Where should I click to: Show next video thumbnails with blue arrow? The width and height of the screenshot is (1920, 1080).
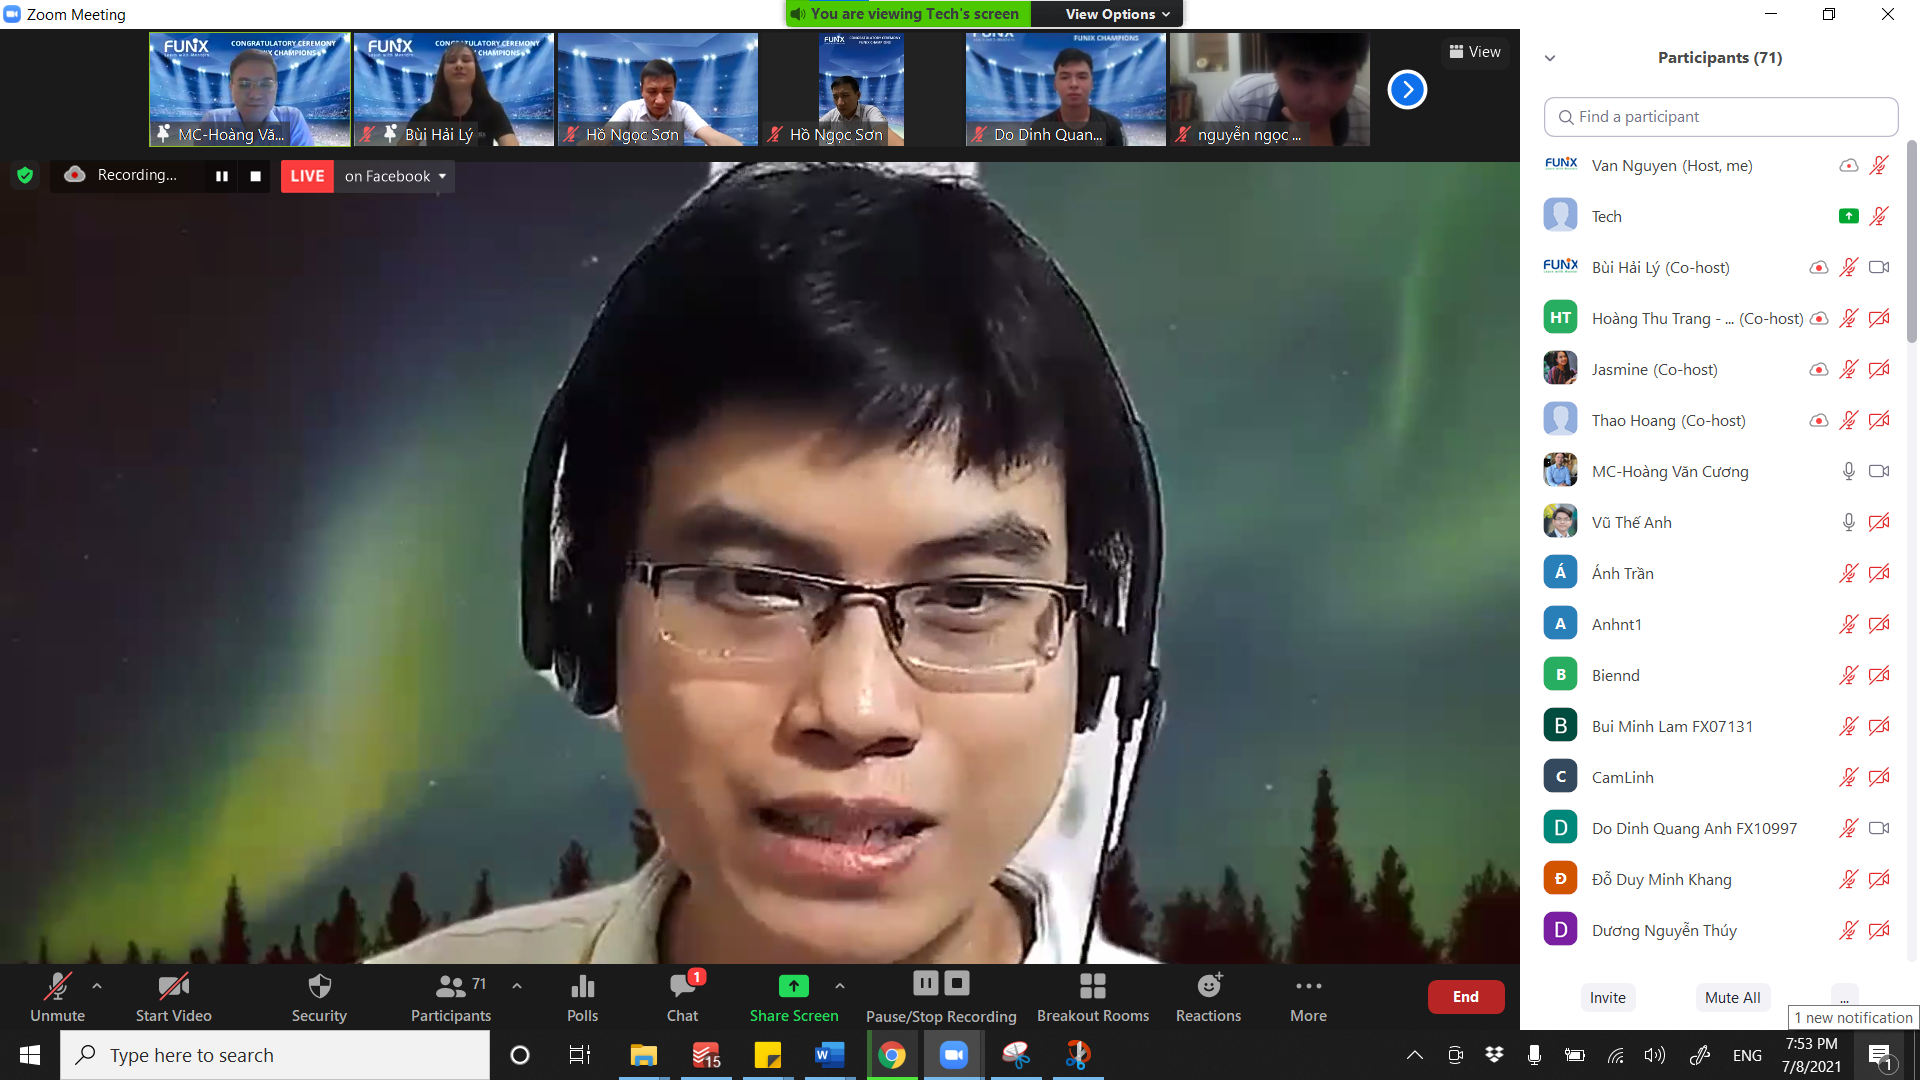(1406, 90)
